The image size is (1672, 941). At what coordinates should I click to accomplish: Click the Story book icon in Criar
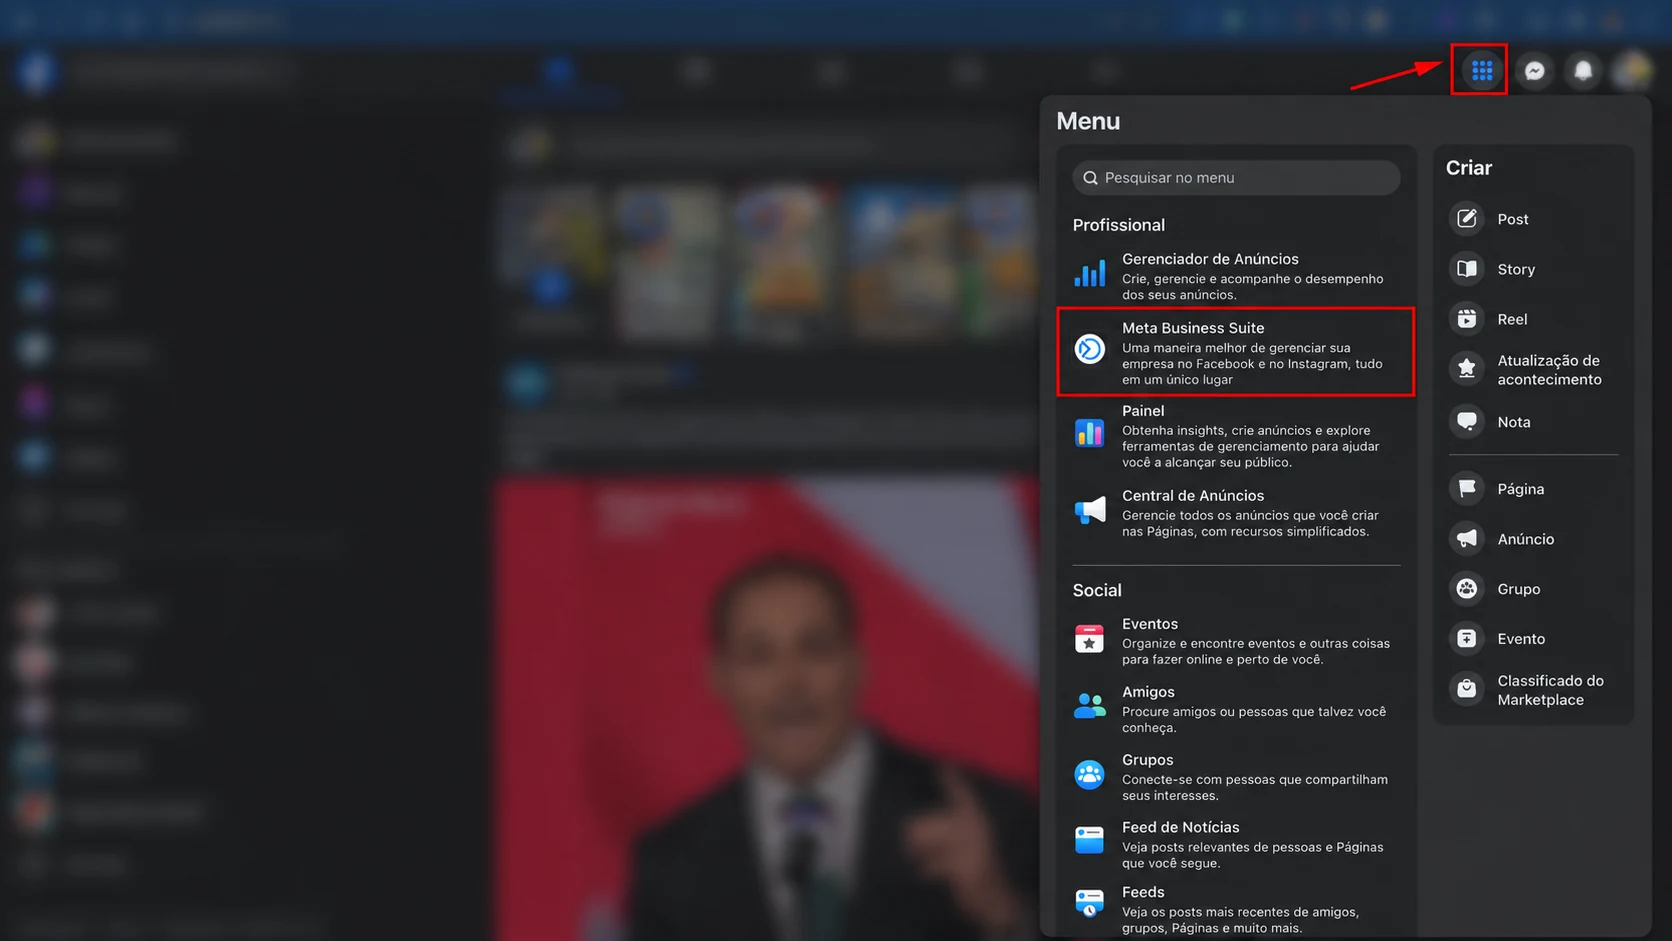[1467, 269]
